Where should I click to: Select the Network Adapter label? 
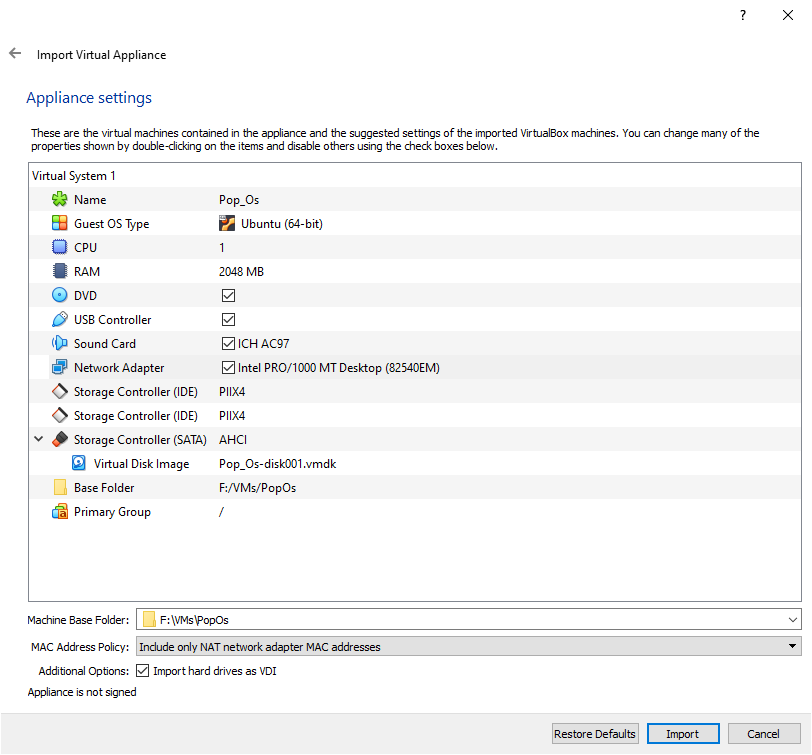coord(119,368)
